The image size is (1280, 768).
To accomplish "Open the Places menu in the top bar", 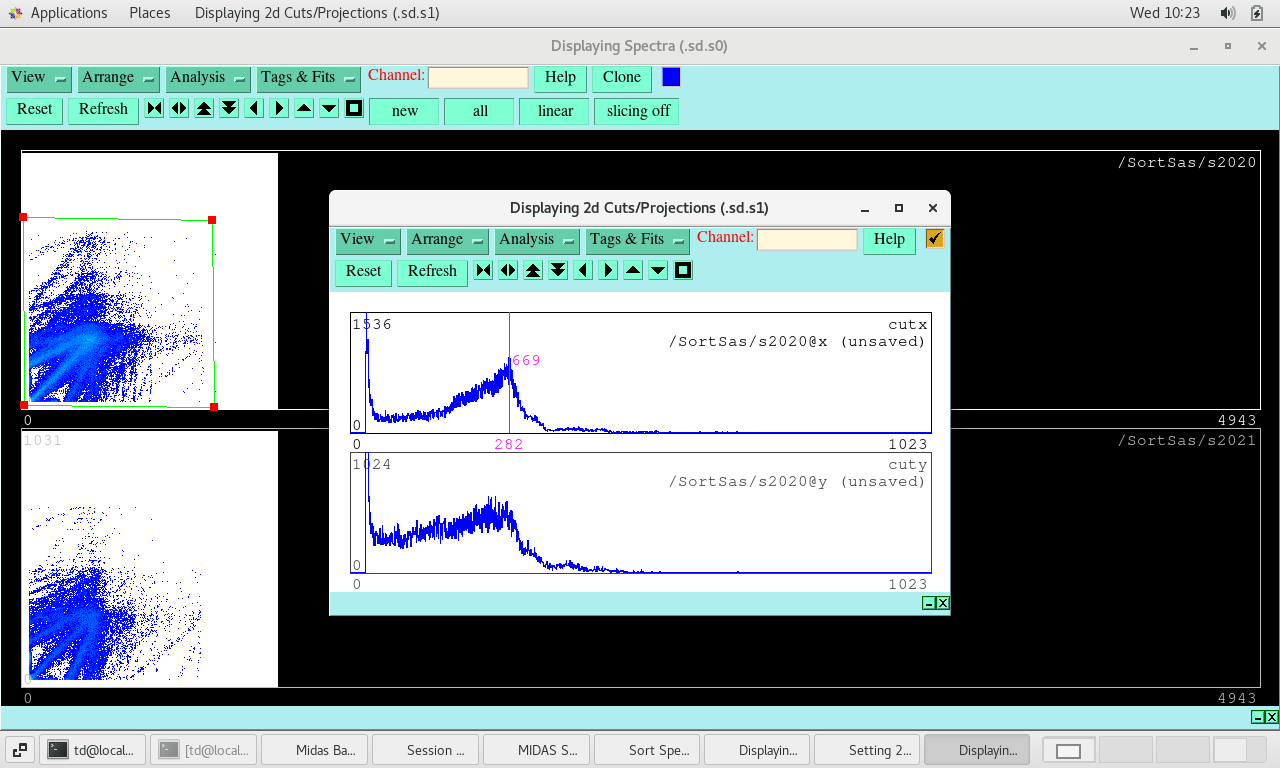I will [149, 13].
